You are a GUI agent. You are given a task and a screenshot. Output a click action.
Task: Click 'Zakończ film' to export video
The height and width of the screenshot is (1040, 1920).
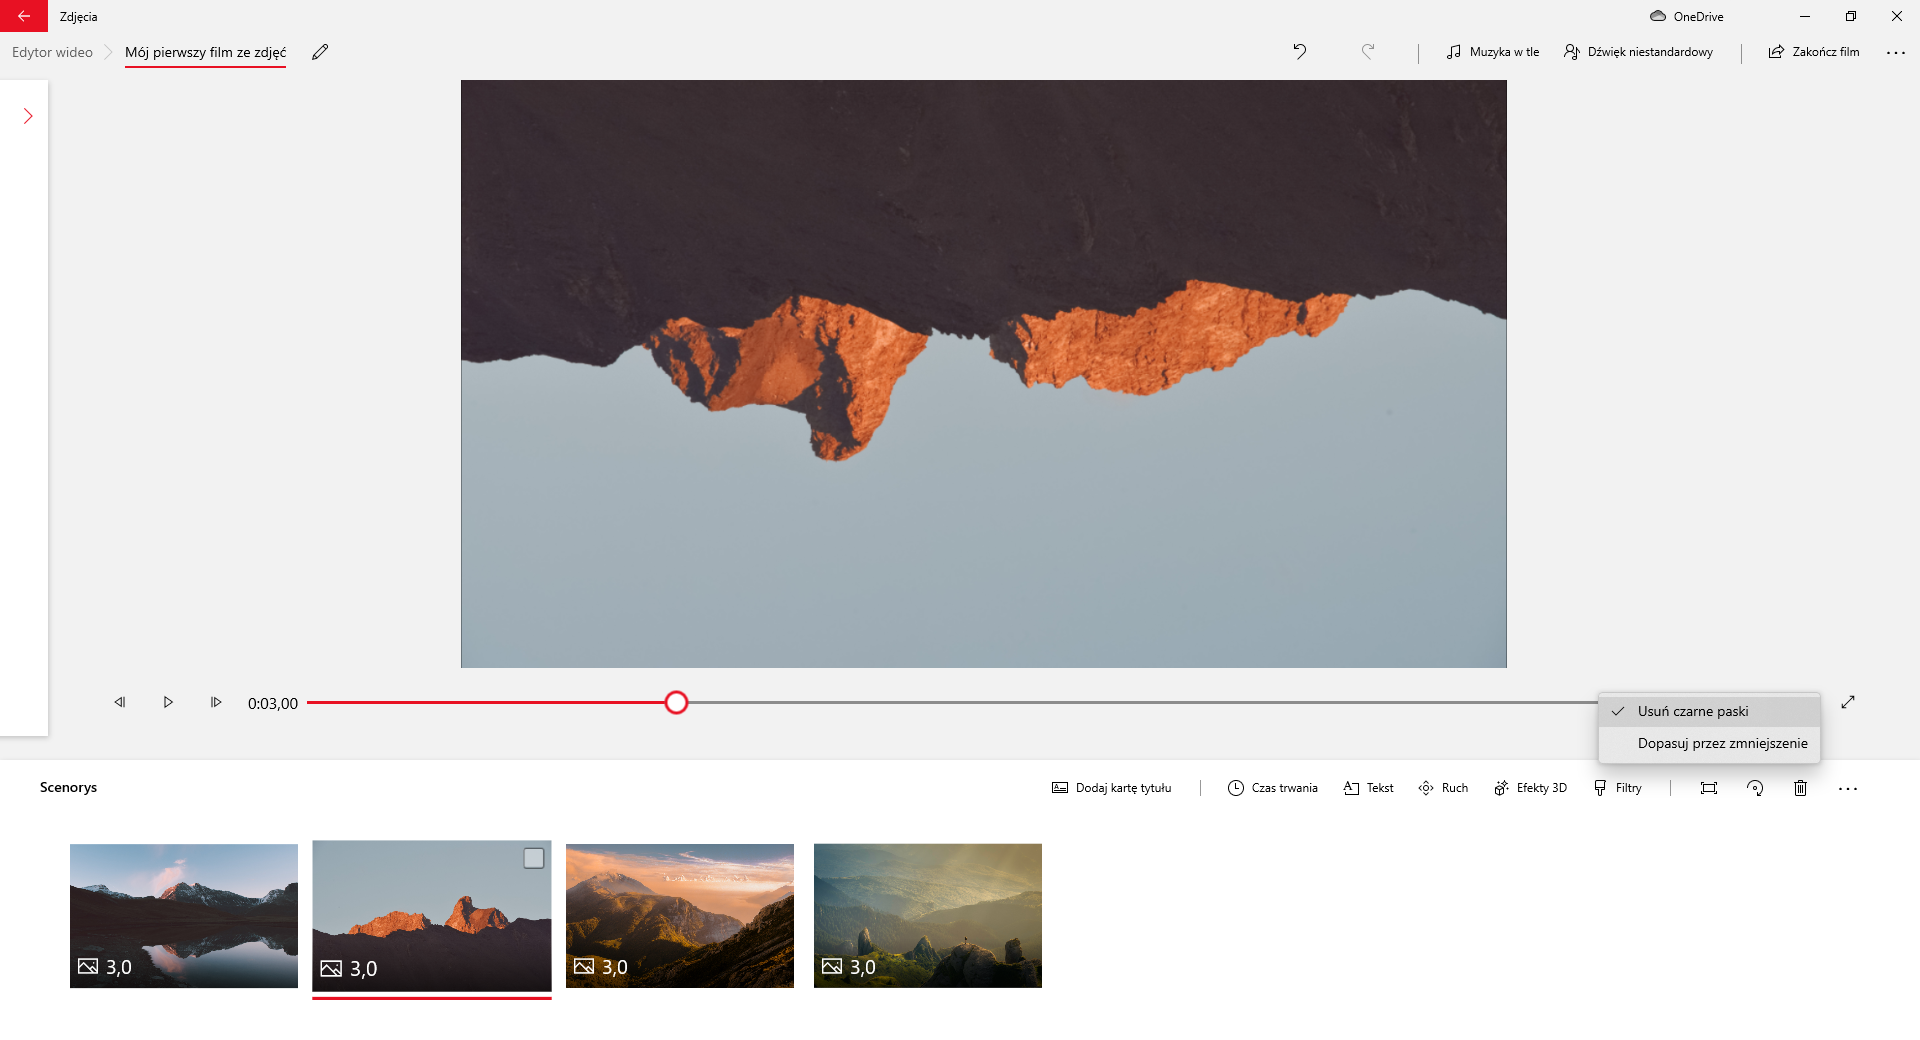click(1814, 52)
